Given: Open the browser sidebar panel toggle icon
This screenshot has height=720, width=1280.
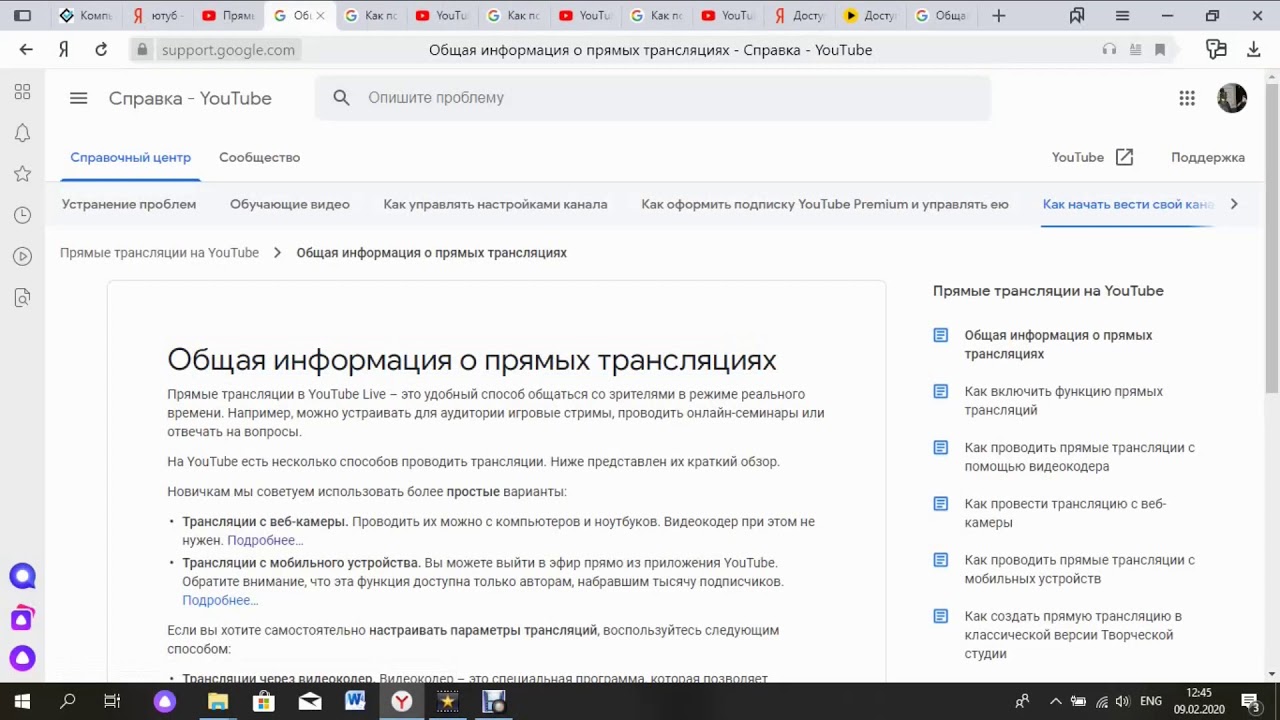Looking at the screenshot, I should click(22, 16).
